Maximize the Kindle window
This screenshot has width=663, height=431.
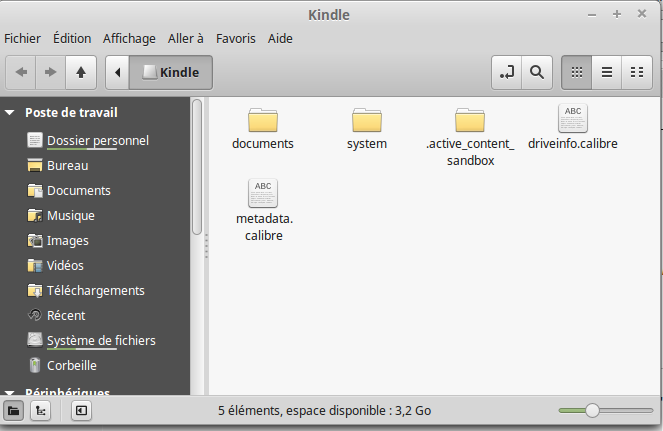point(617,14)
